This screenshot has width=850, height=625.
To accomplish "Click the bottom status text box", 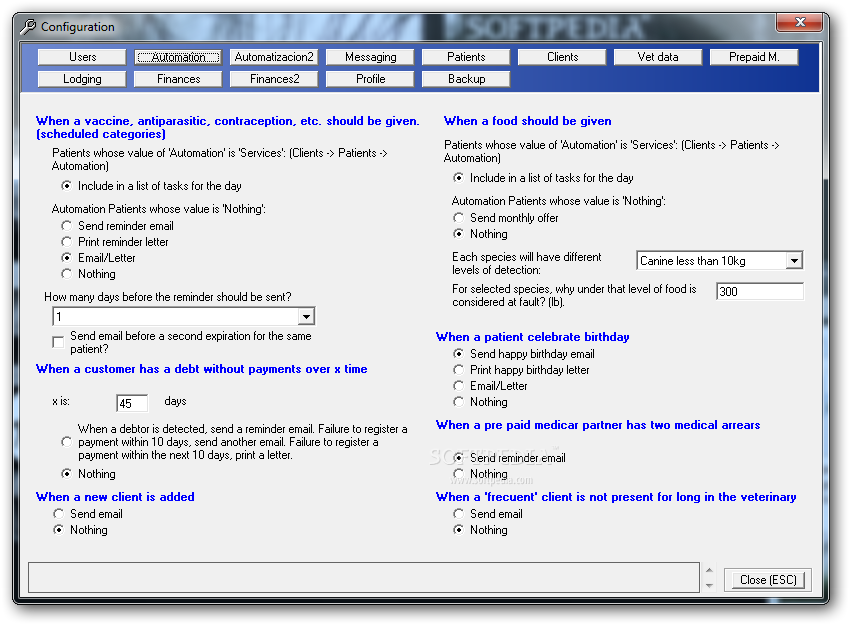I will (364, 577).
